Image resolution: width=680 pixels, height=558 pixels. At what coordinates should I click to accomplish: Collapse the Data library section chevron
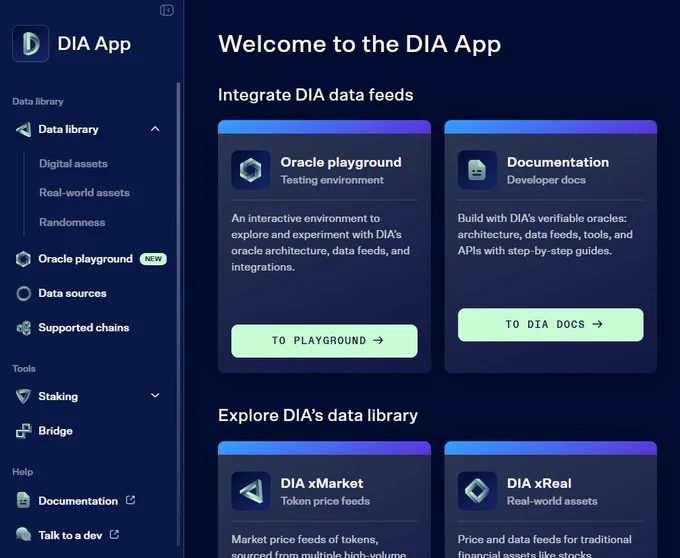click(x=155, y=129)
